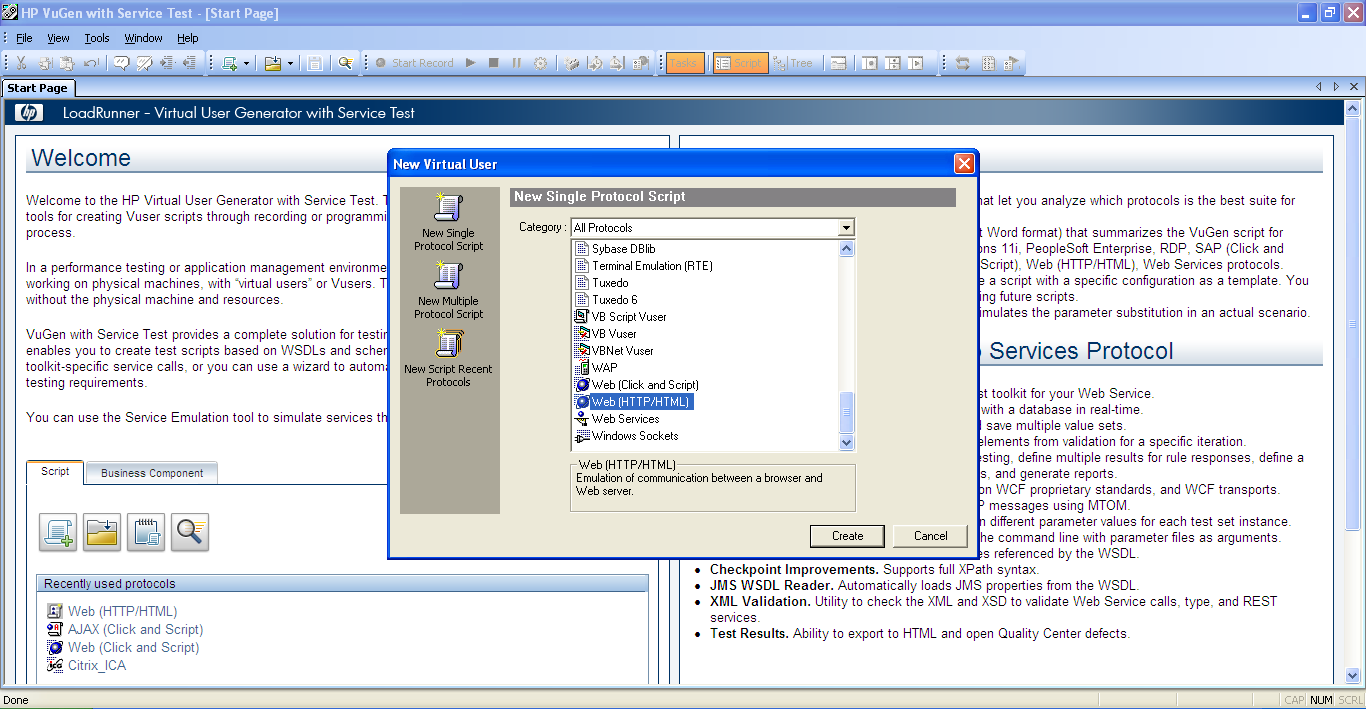
Task: Click the Open Existing Script folder icon
Action: [102, 532]
